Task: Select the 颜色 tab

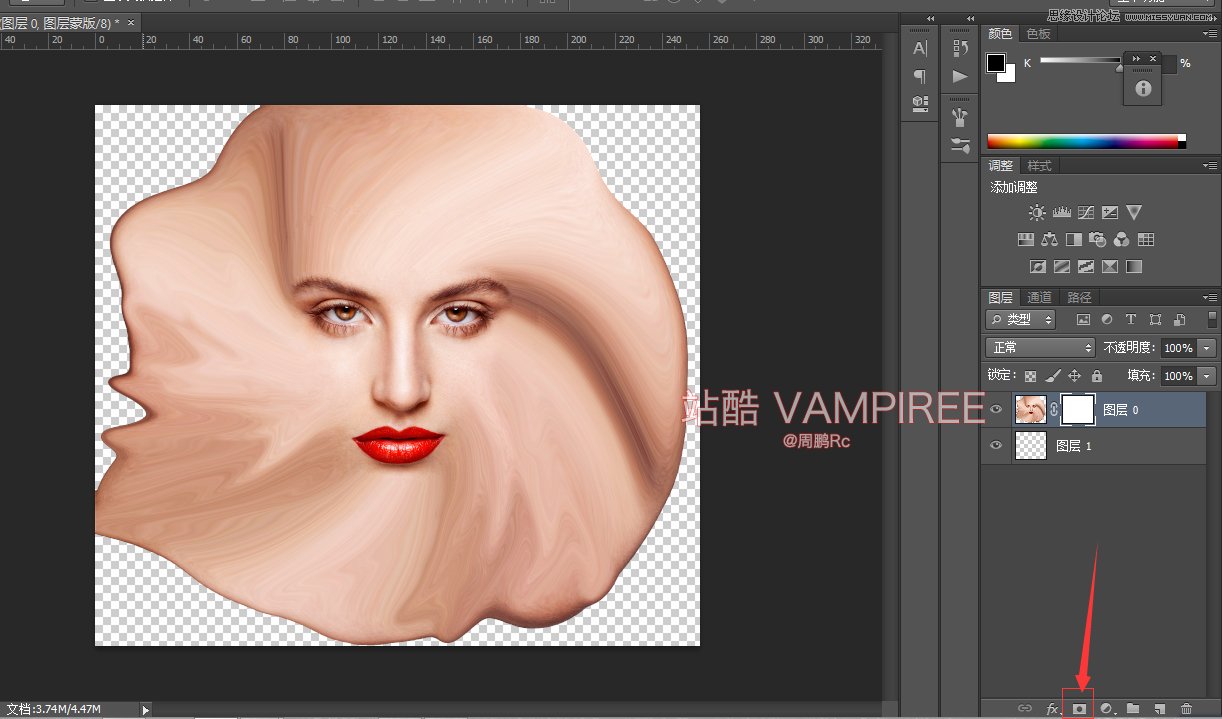Action: point(1000,34)
